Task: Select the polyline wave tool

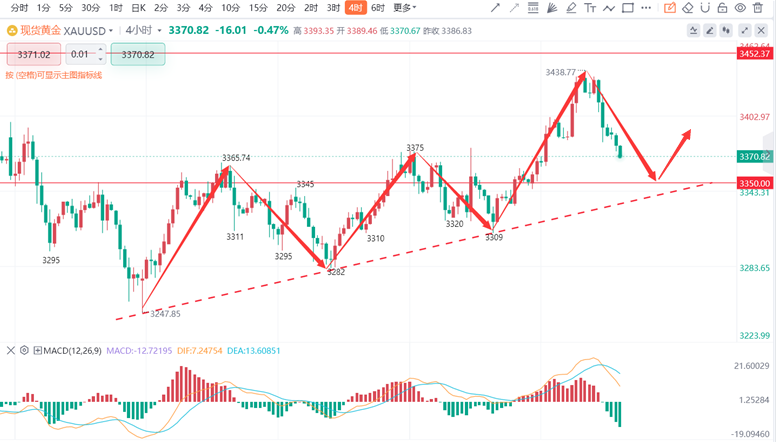Action: pyautogui.click(x=609, y=8)
